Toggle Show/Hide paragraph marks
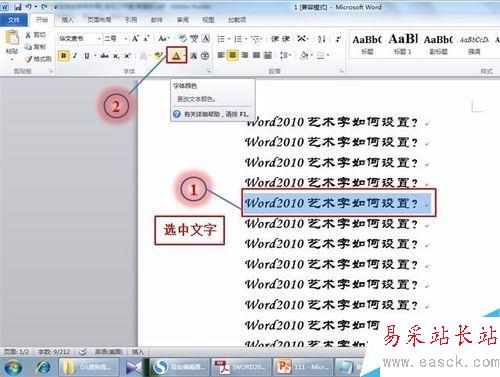The height and width of the screenshot is (377, 500). tap(338, 39)
